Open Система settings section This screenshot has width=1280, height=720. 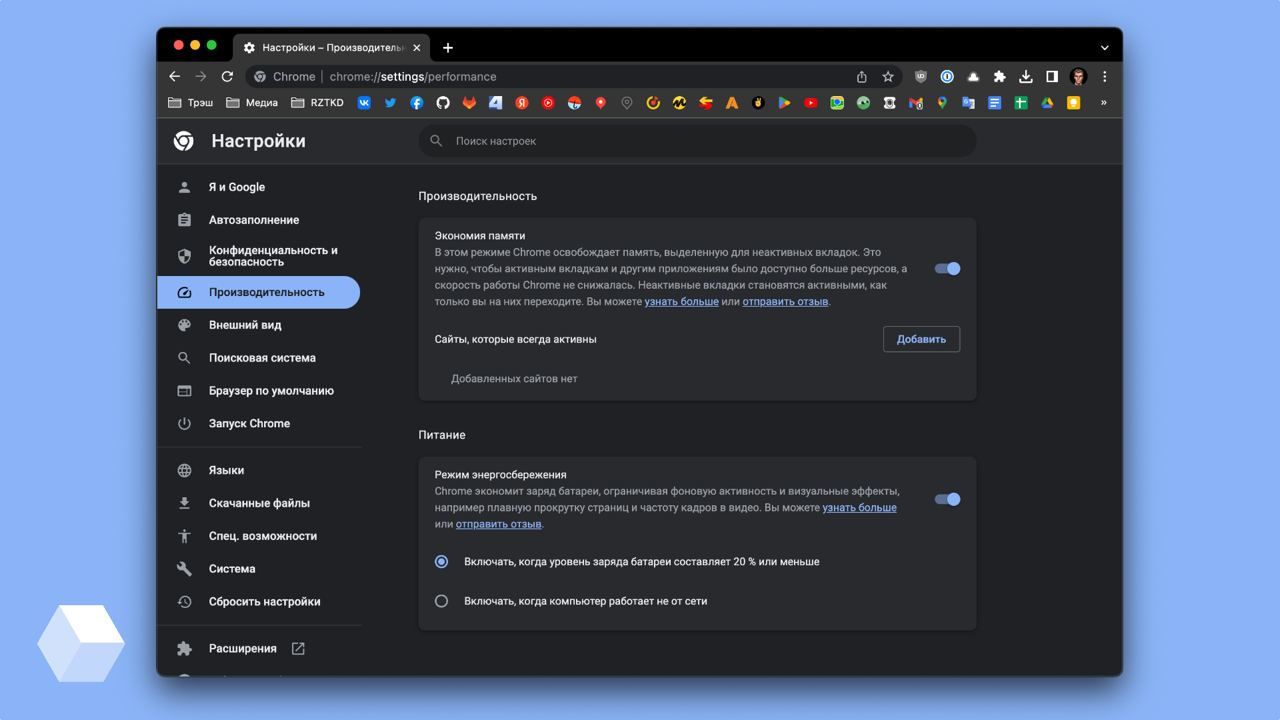258,569
